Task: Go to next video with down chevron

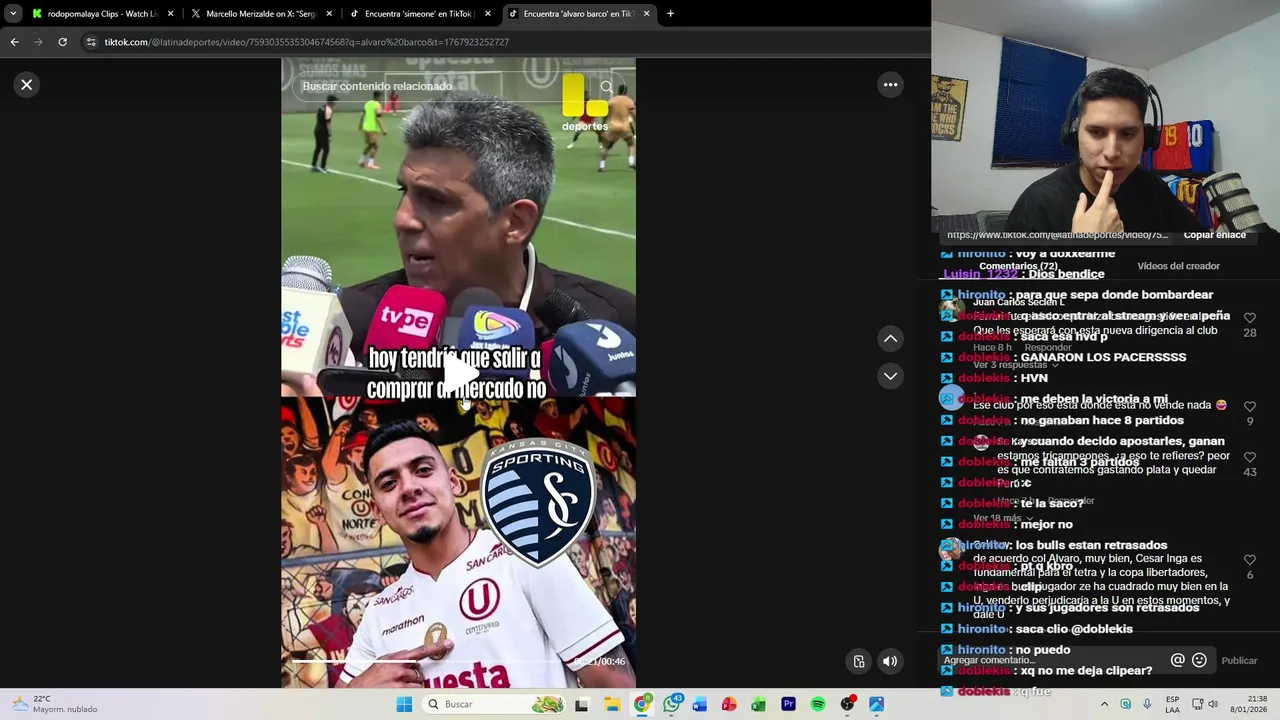Action: [890, 376]
